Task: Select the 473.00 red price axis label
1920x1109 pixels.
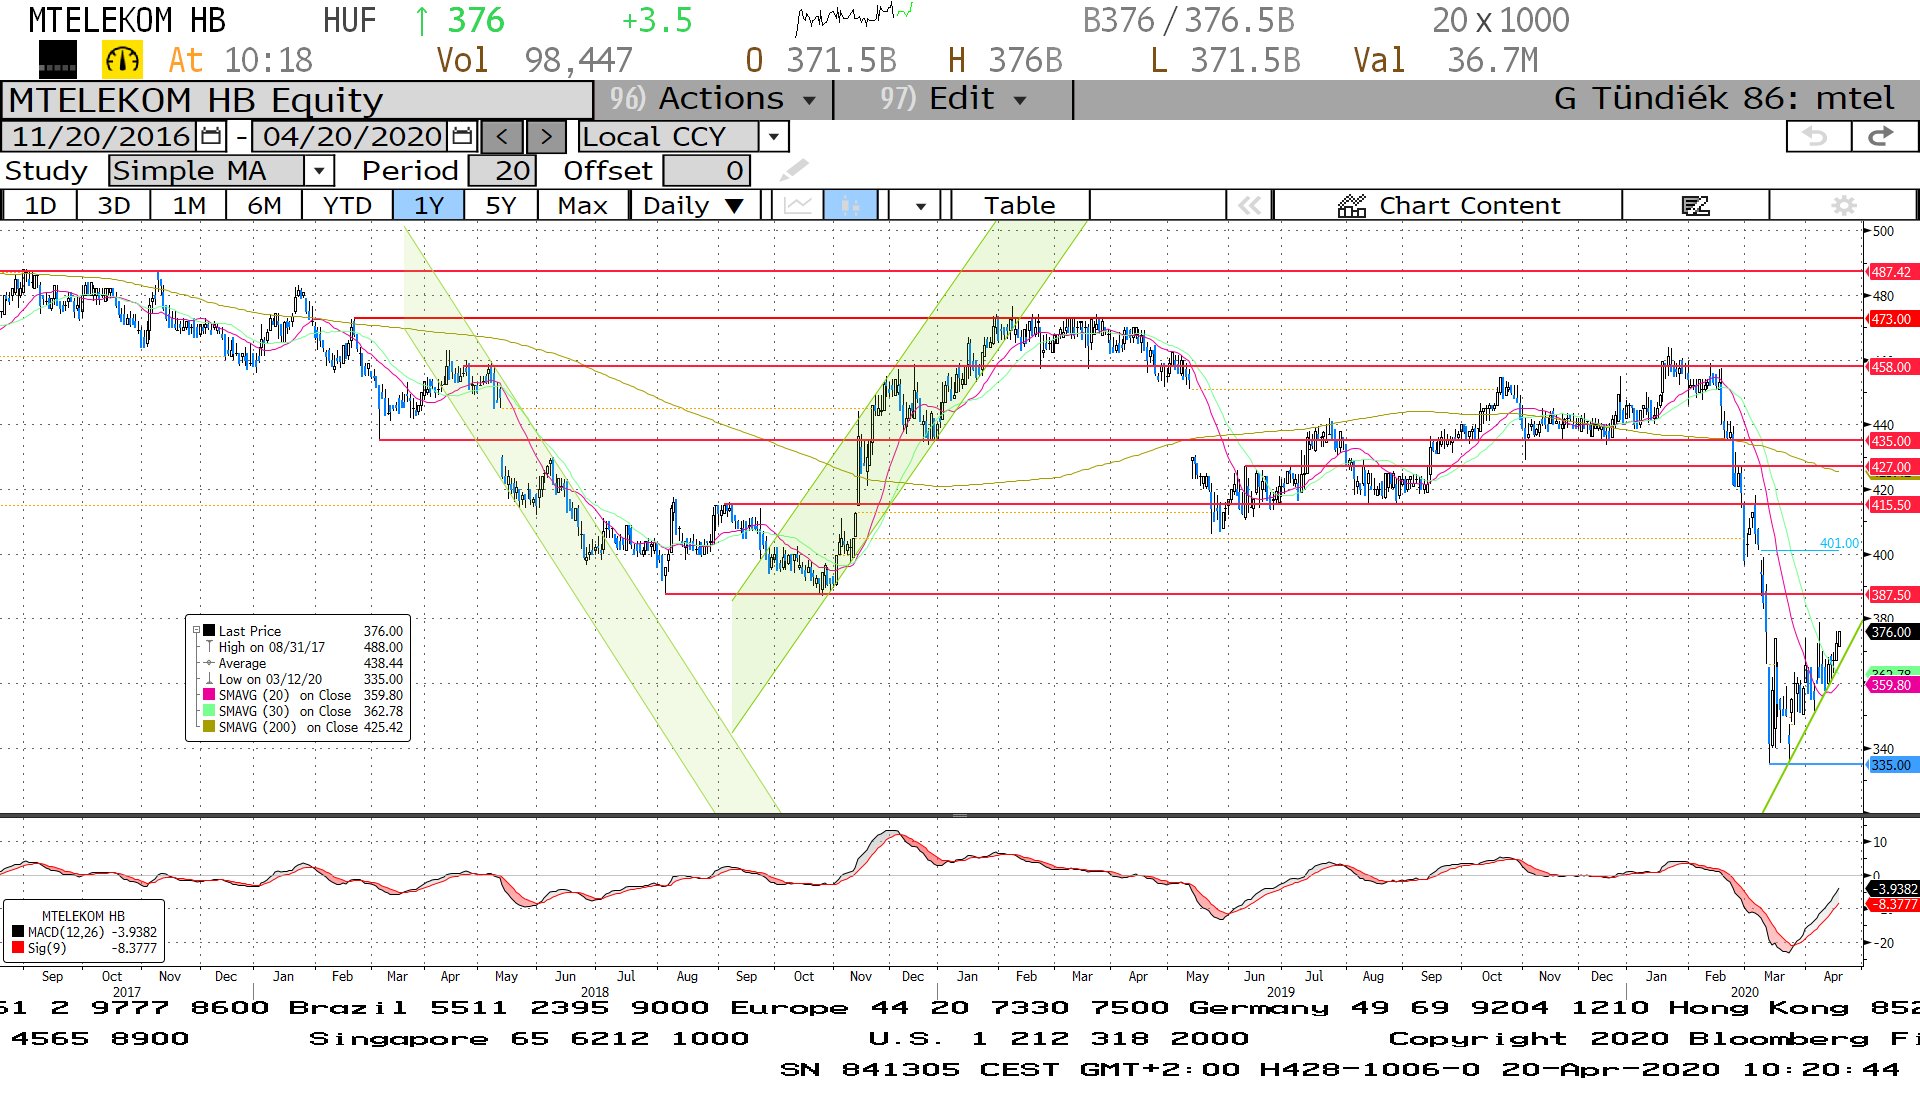Action: coord(1892,319)
